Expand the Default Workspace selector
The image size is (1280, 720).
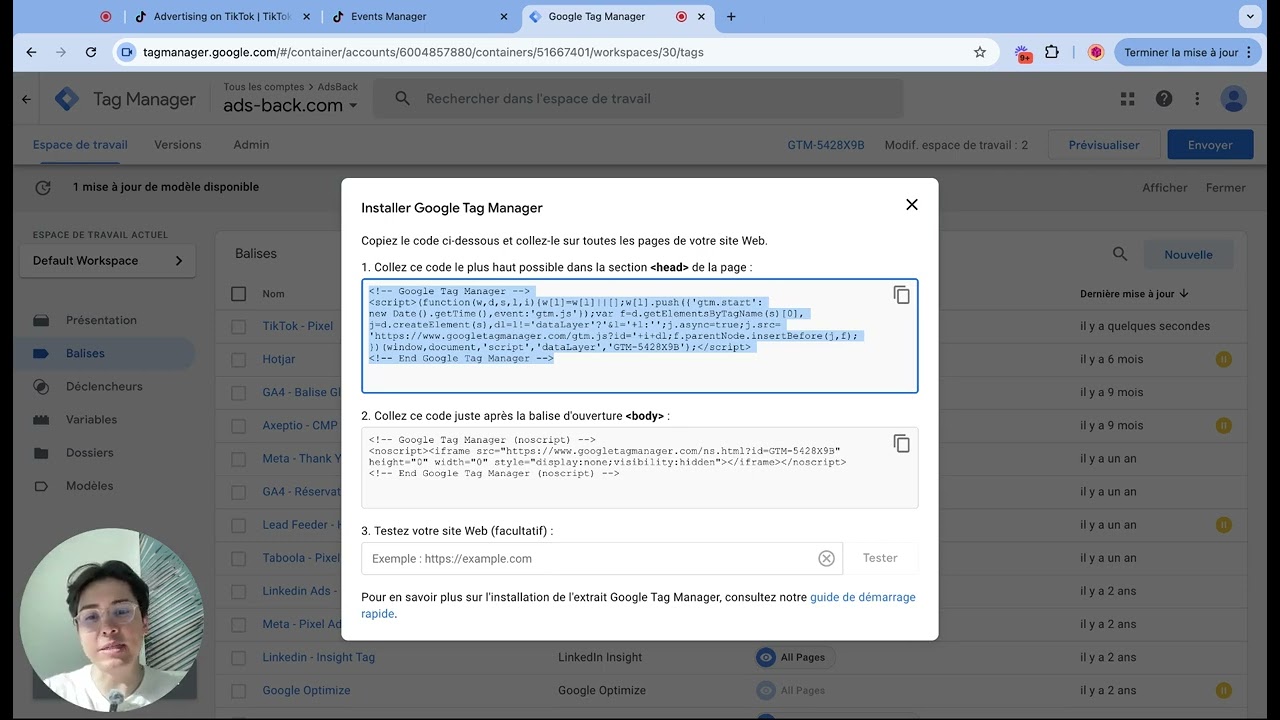coord(108,261)
